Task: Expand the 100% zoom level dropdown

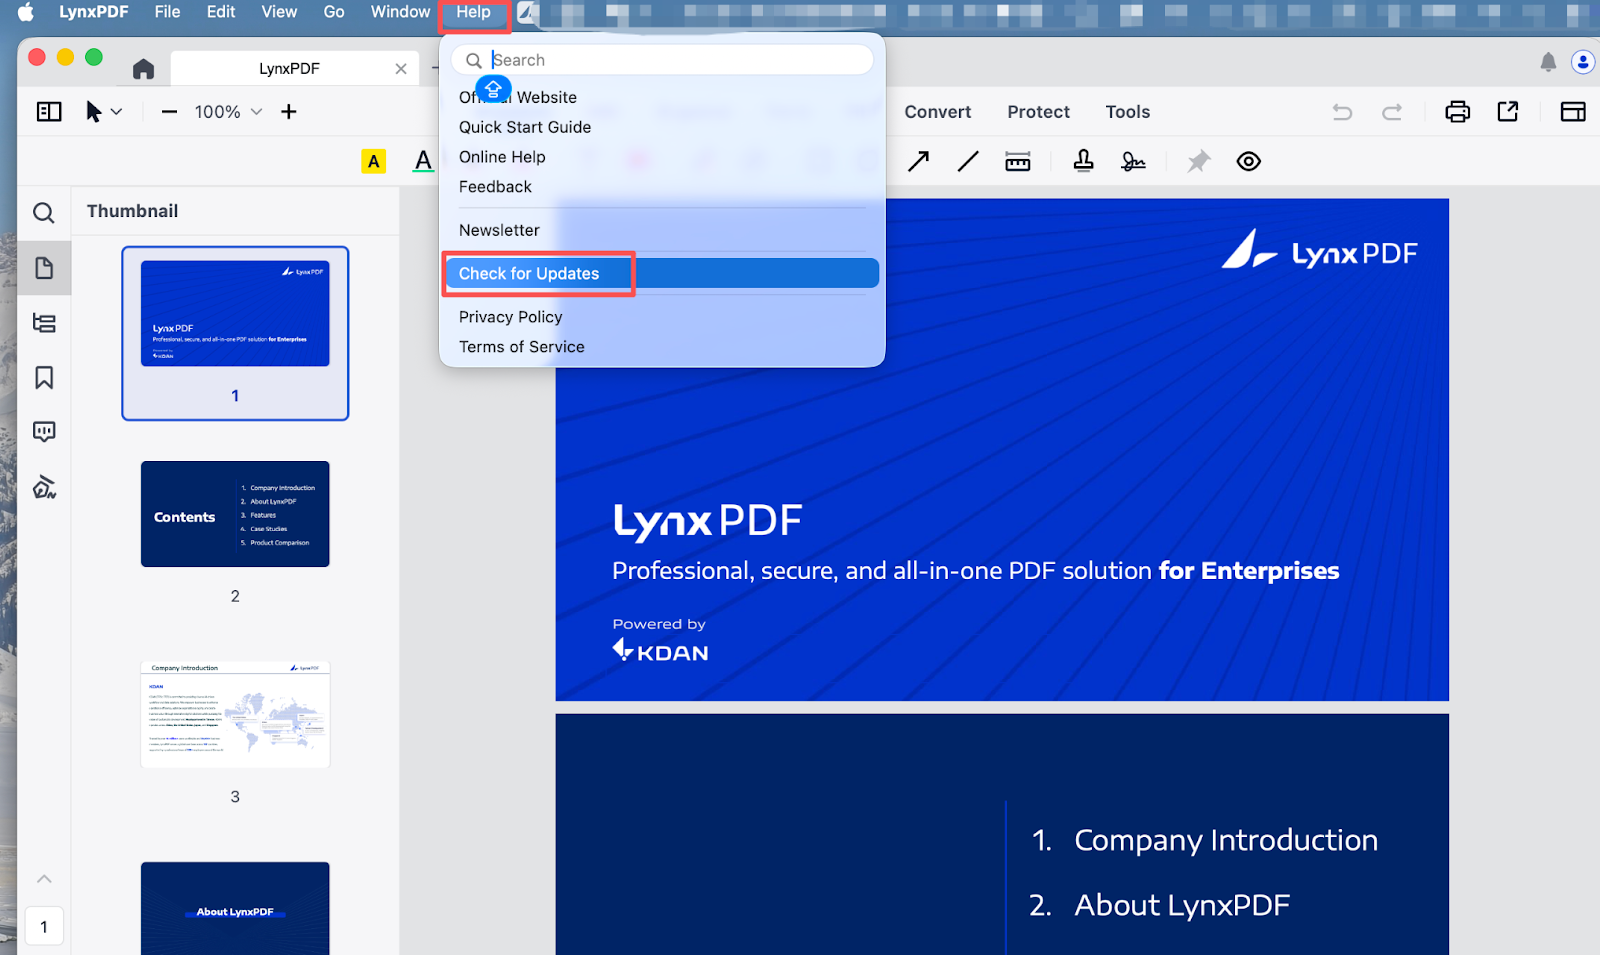Action: (x=256, y=112)
